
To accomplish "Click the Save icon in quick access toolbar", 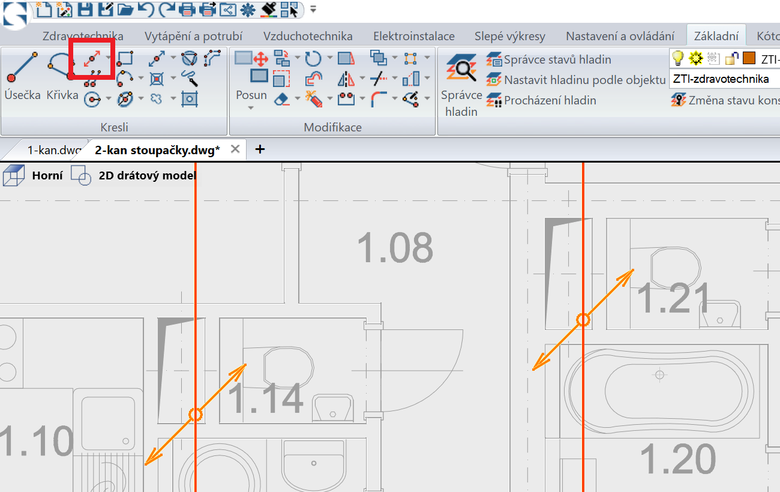I will 85,9.
